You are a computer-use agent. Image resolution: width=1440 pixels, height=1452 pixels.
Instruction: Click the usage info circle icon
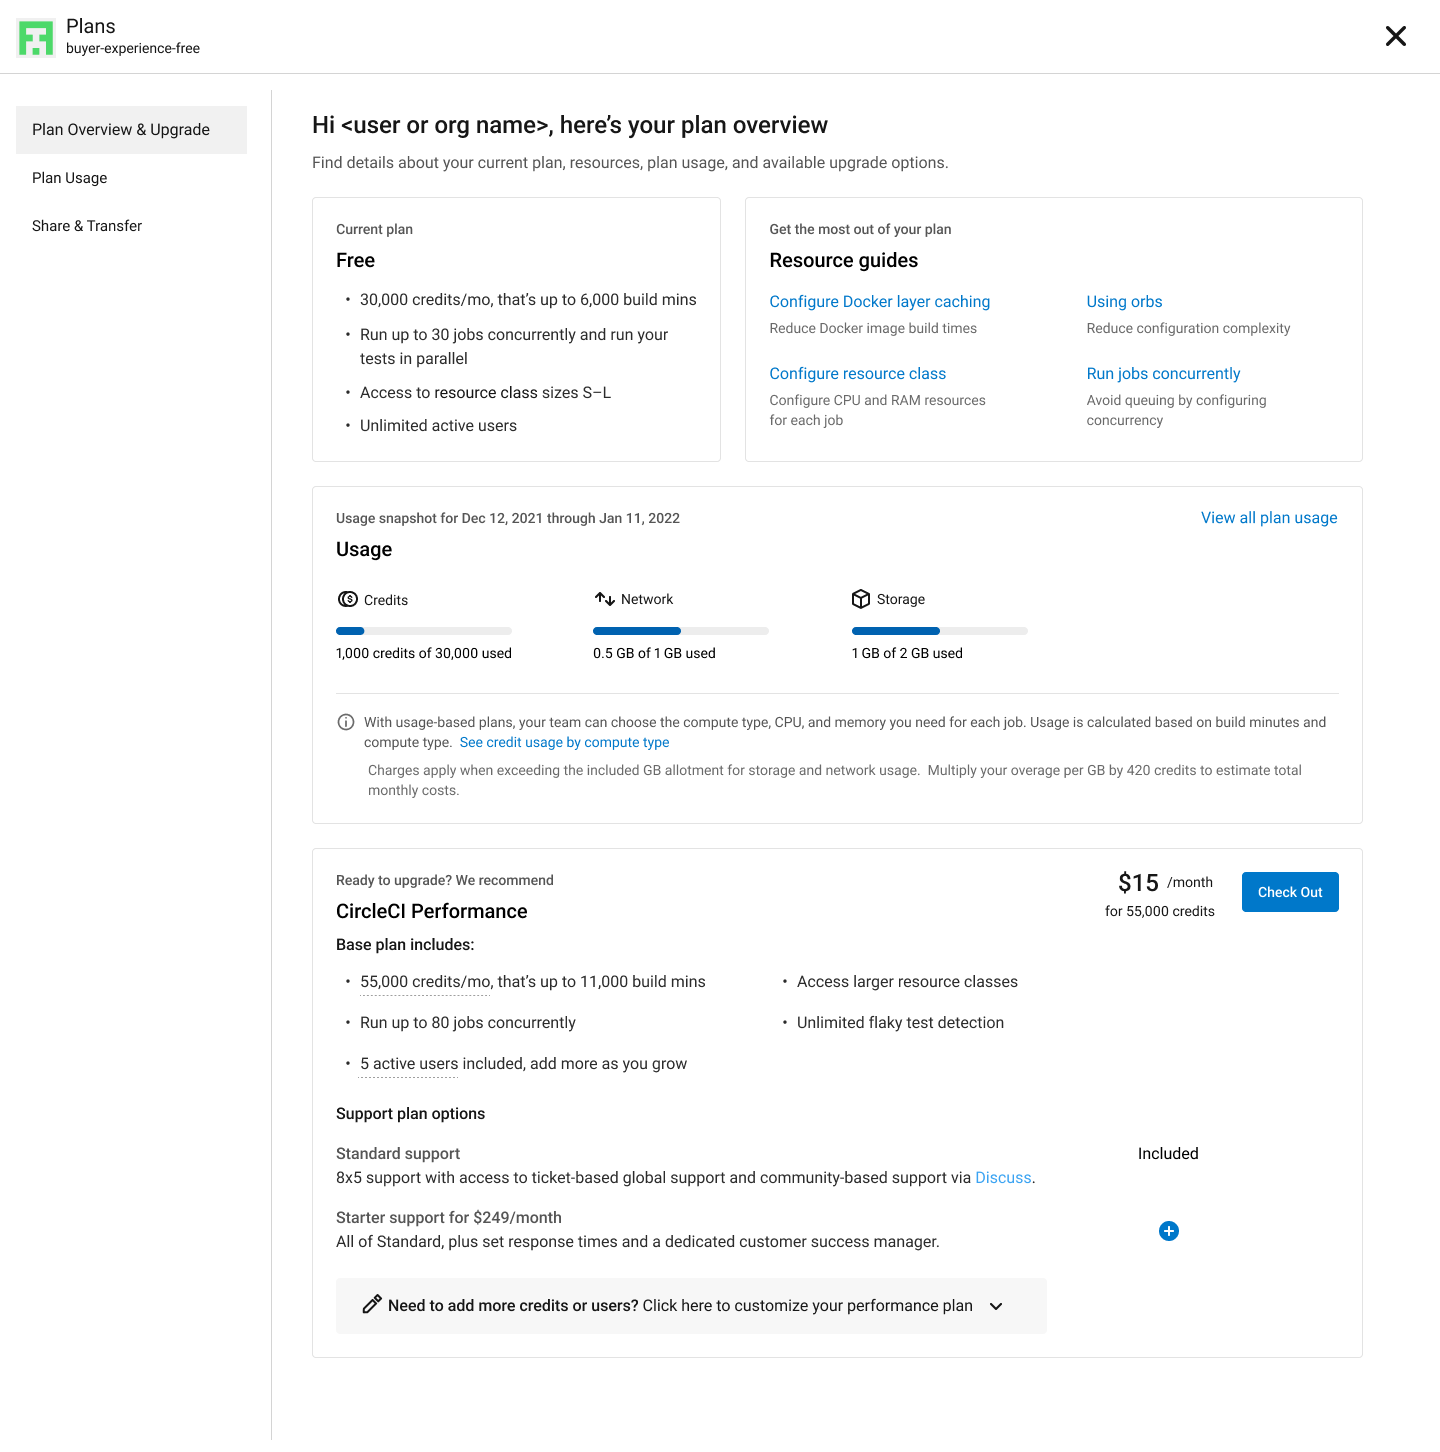tap(346, 722)
